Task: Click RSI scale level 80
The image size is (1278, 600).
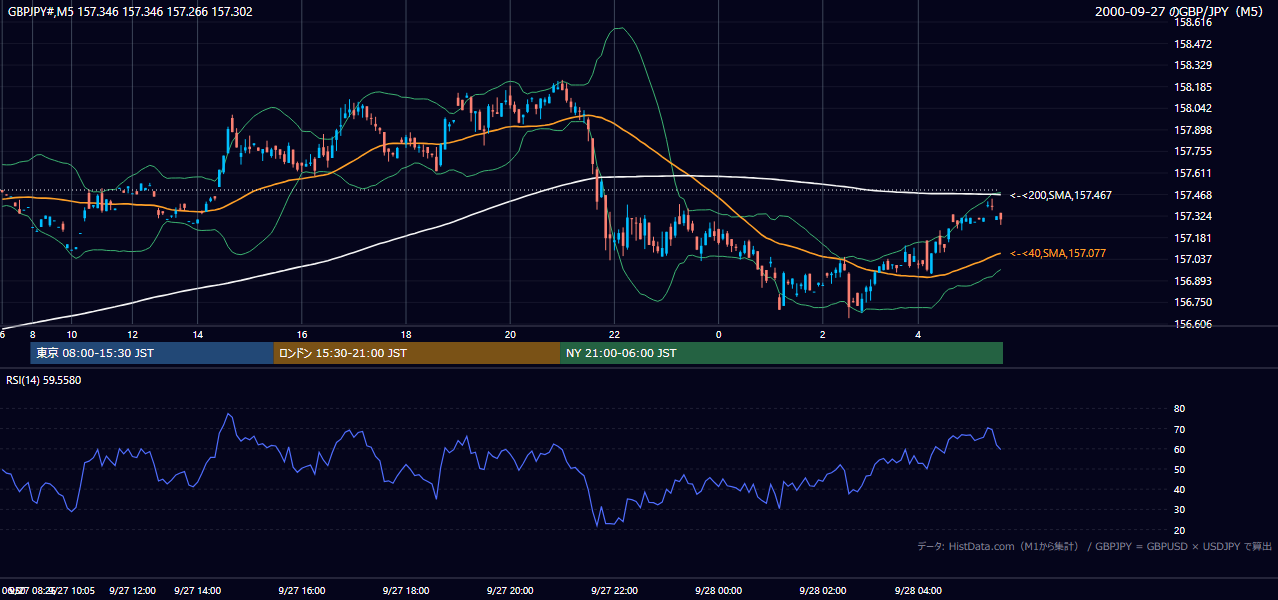Action: [1179, 409]
